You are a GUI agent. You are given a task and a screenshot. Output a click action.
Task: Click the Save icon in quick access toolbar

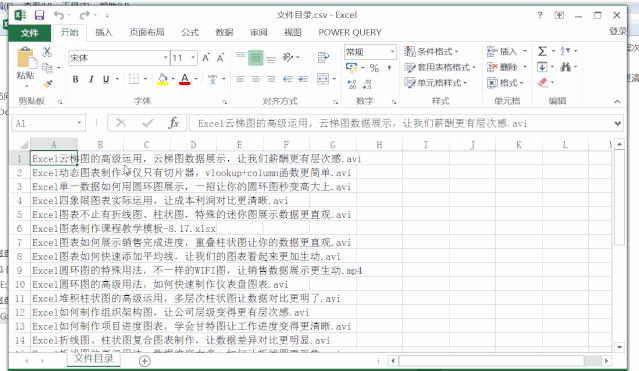39,15
